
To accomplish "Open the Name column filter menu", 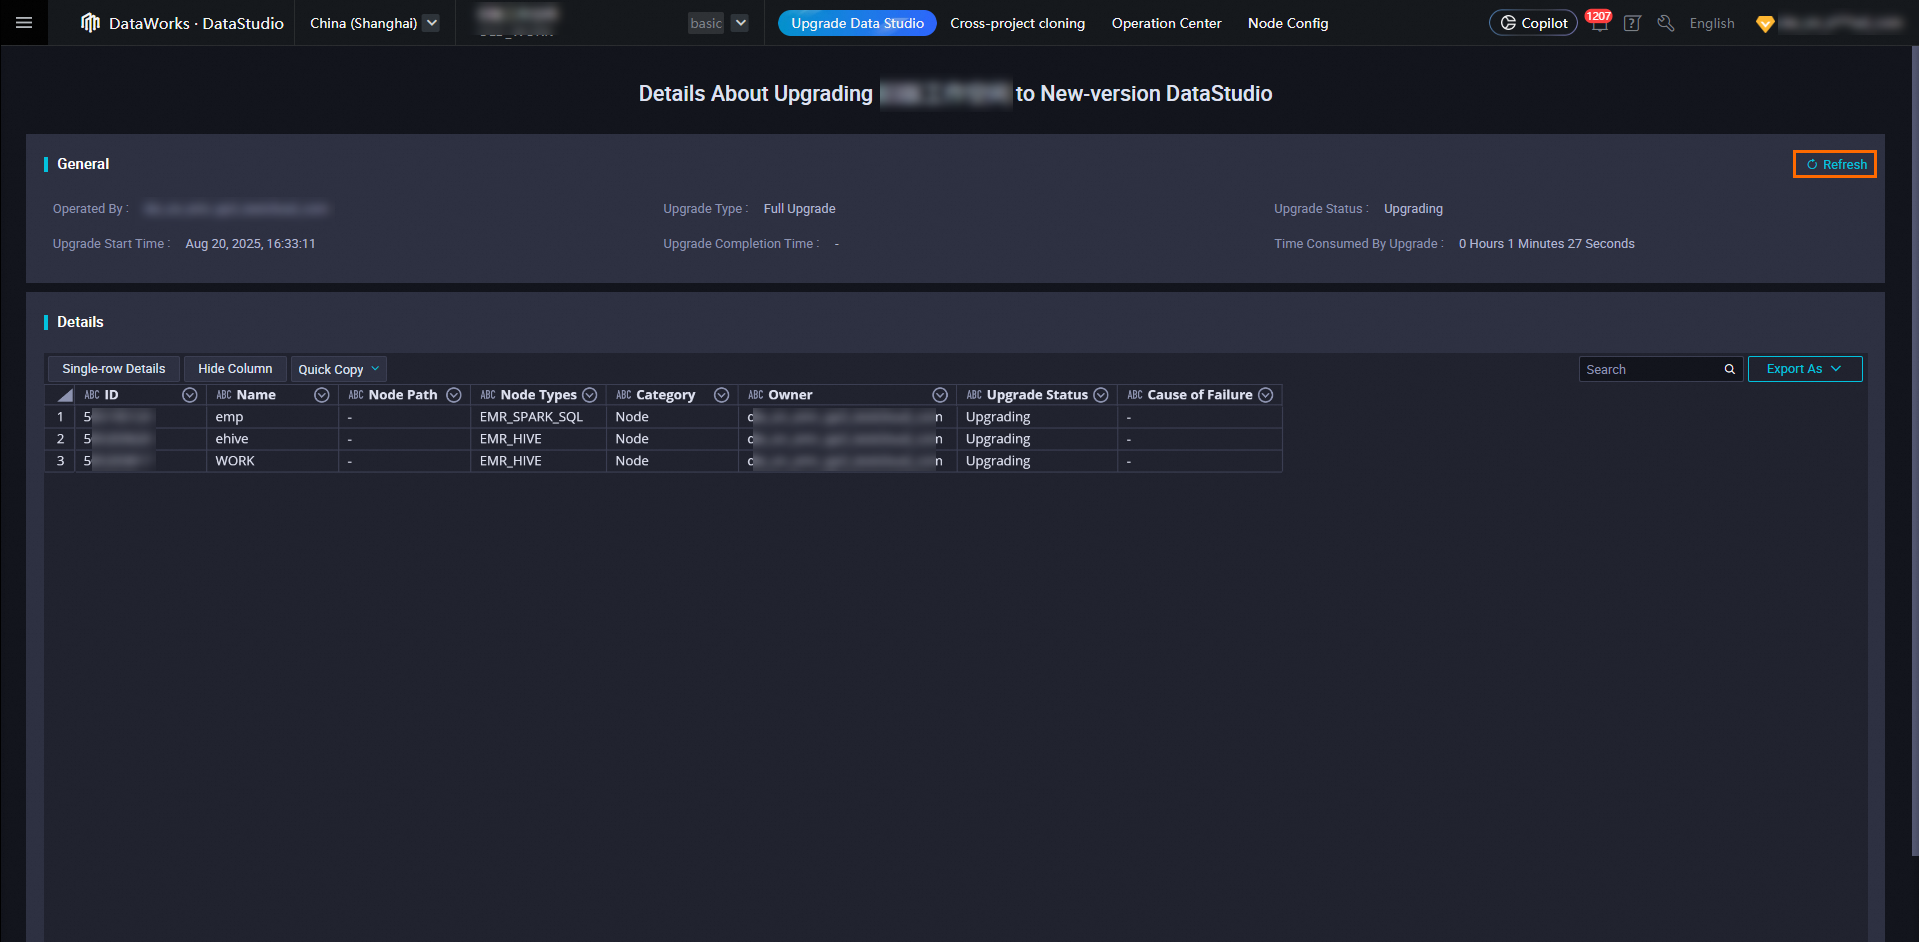I will tap(321, 395).
